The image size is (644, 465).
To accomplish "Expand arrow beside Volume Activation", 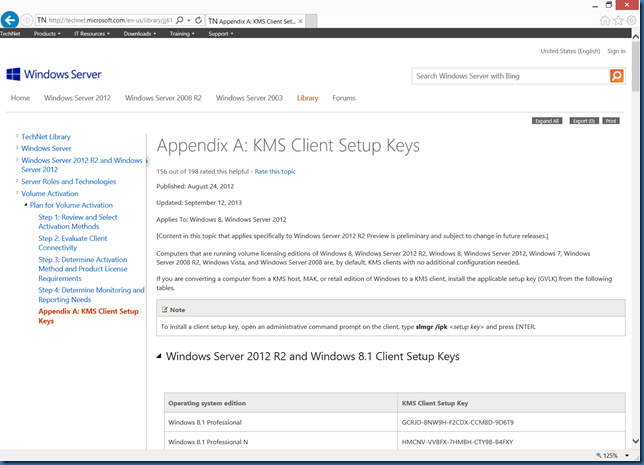I will [17, 193].
